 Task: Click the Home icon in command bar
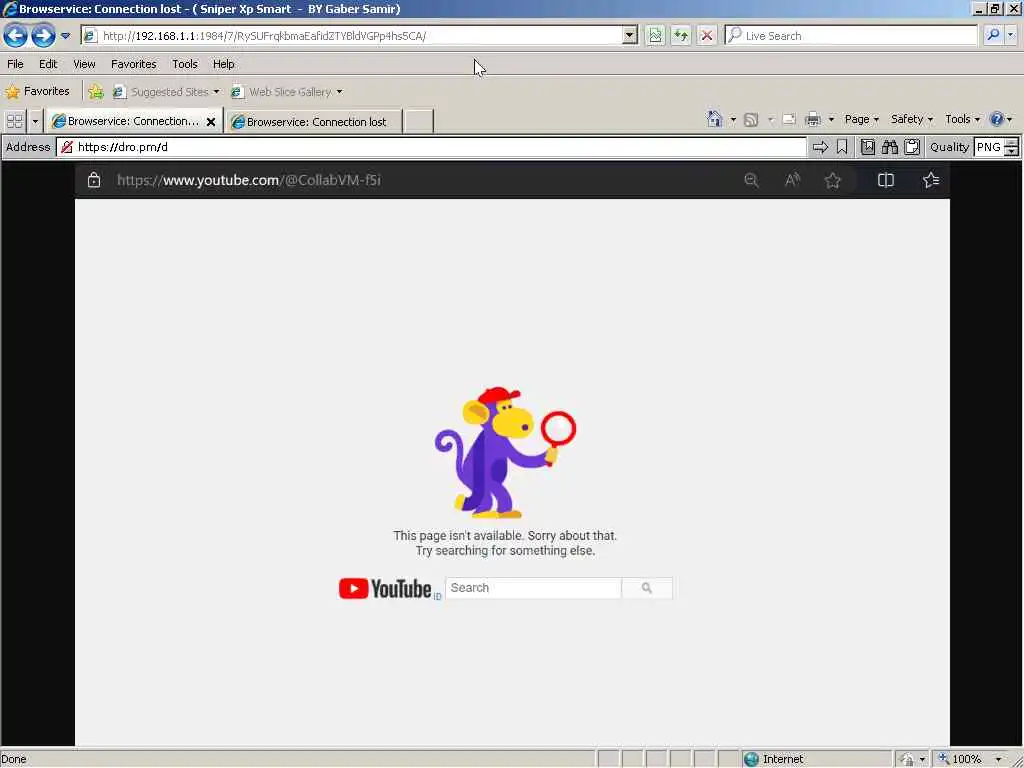(714, 119)
